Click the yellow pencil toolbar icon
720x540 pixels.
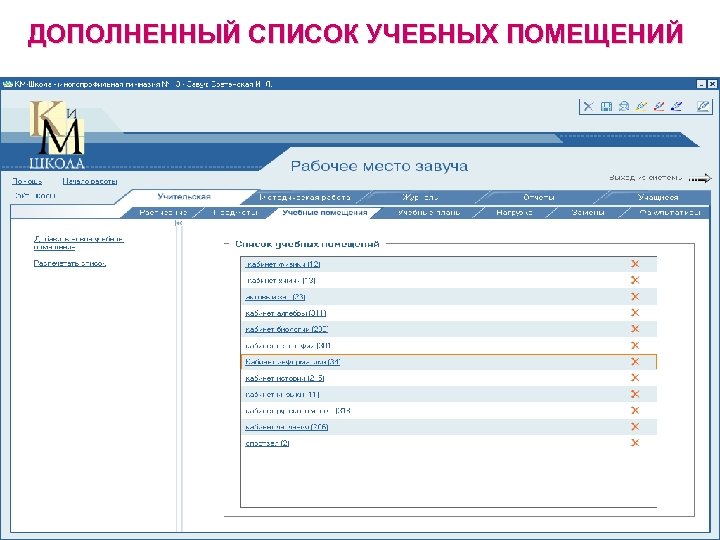[x=641, y=107]
